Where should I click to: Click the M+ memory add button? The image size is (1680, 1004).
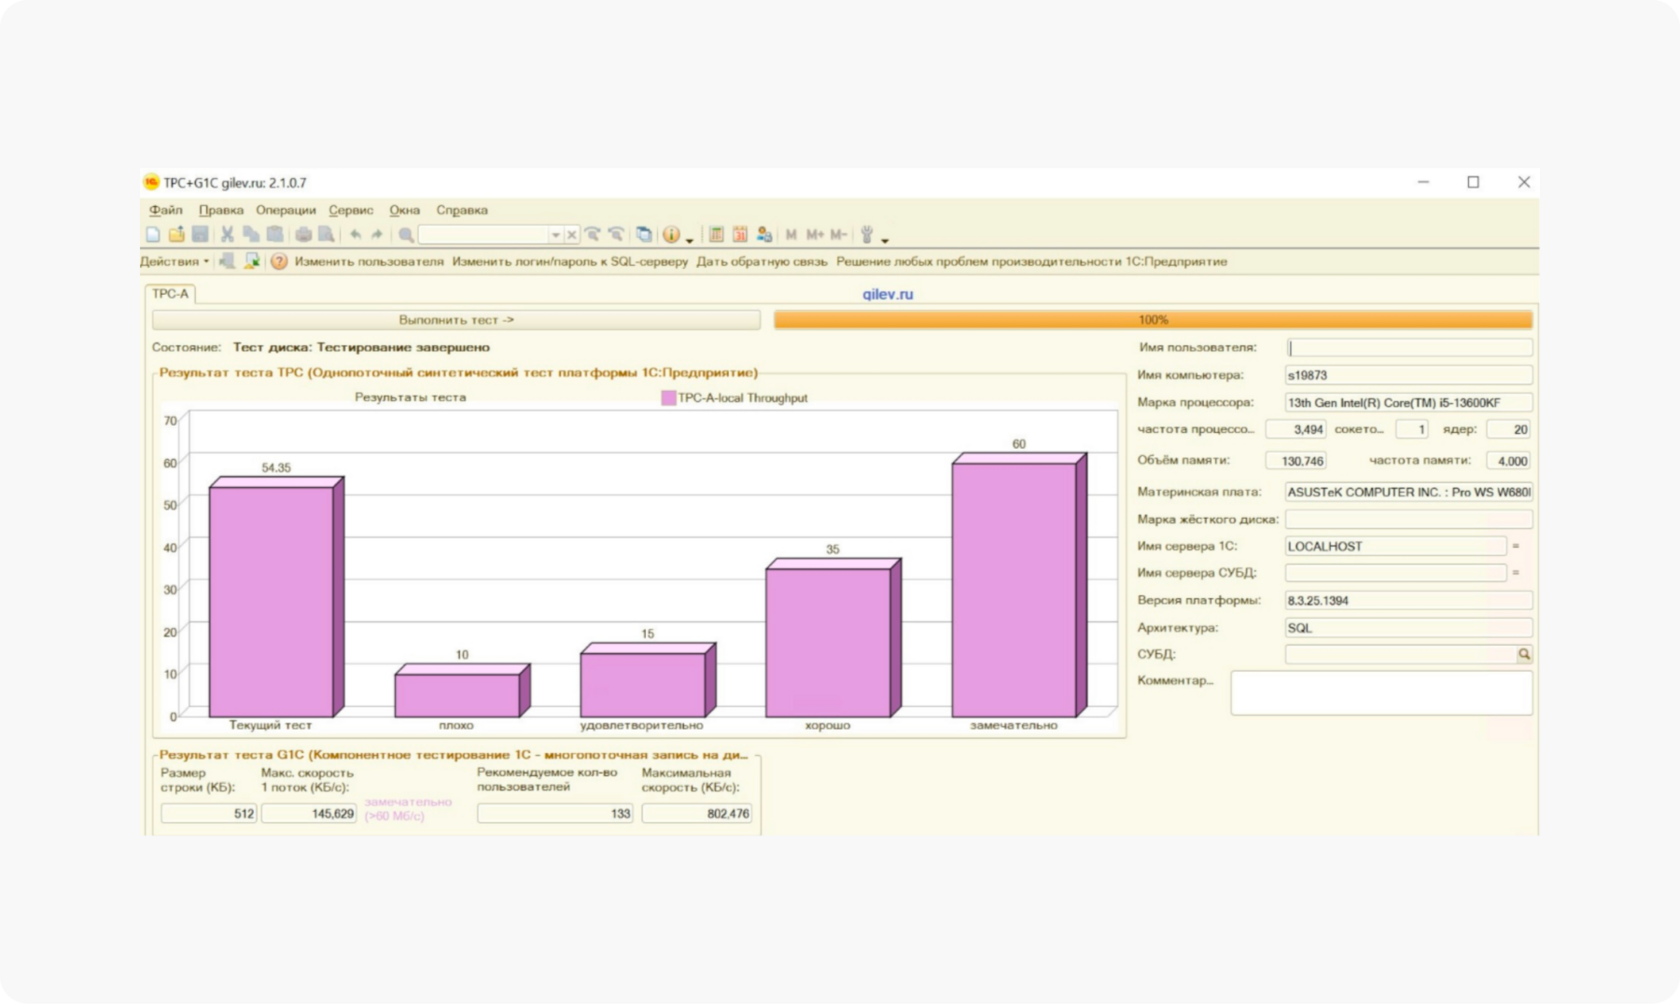point(815,235)
